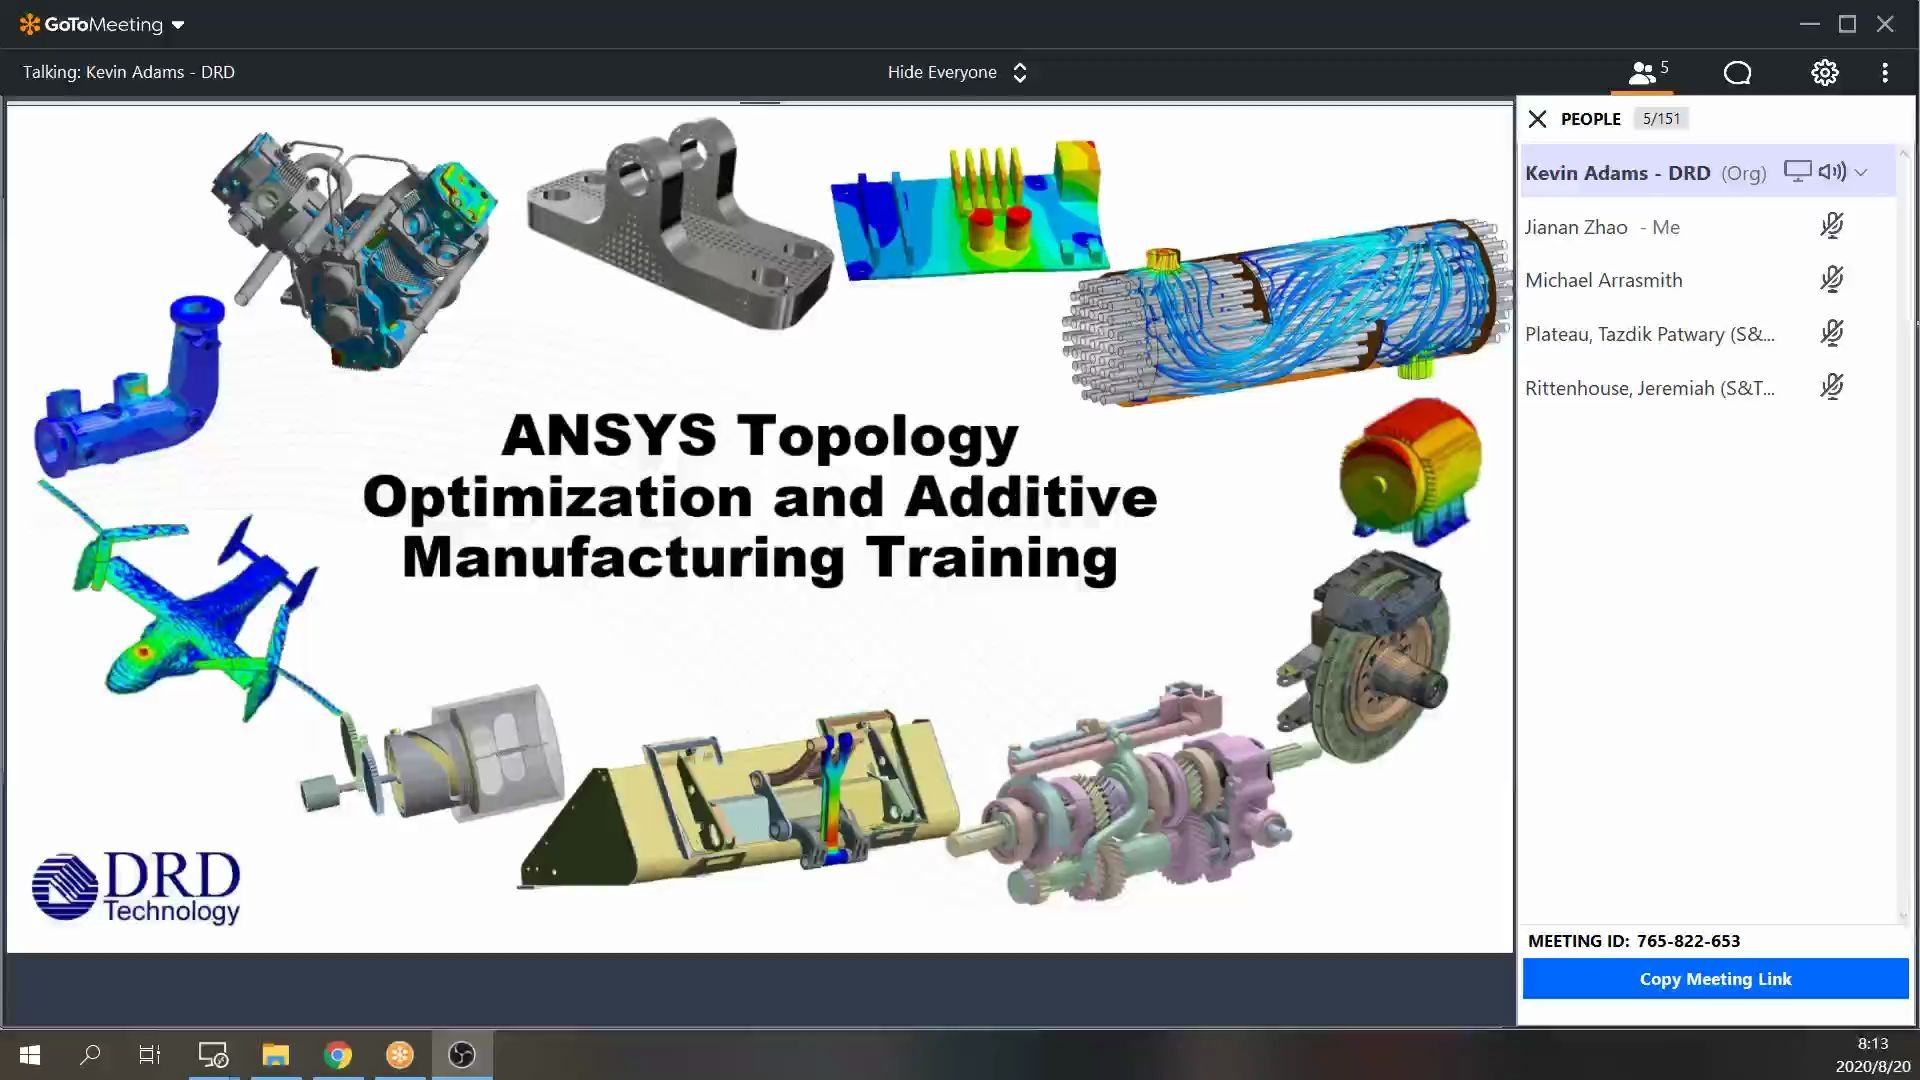Image resolution: width=1920 pixels, height=1080 pixels.
Task: Close the People panel with the X
Action: point(1537,118)
